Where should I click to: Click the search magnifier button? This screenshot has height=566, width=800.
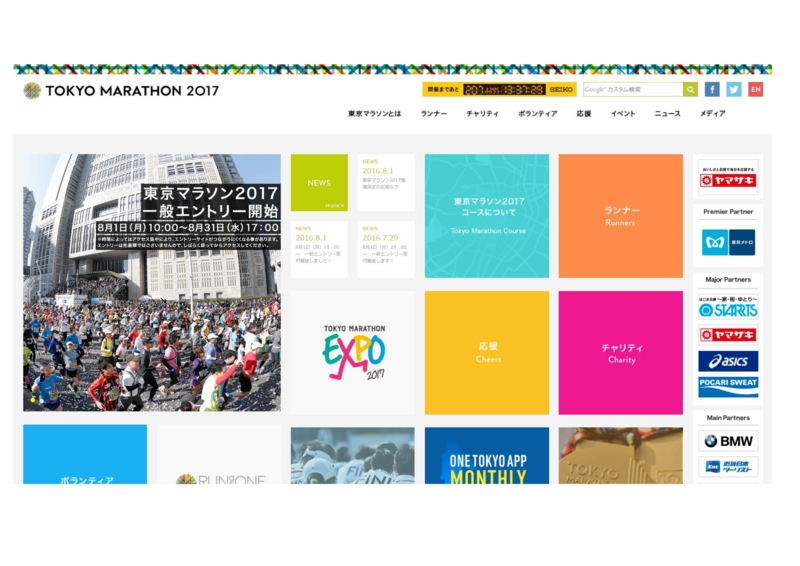(690, 89)
